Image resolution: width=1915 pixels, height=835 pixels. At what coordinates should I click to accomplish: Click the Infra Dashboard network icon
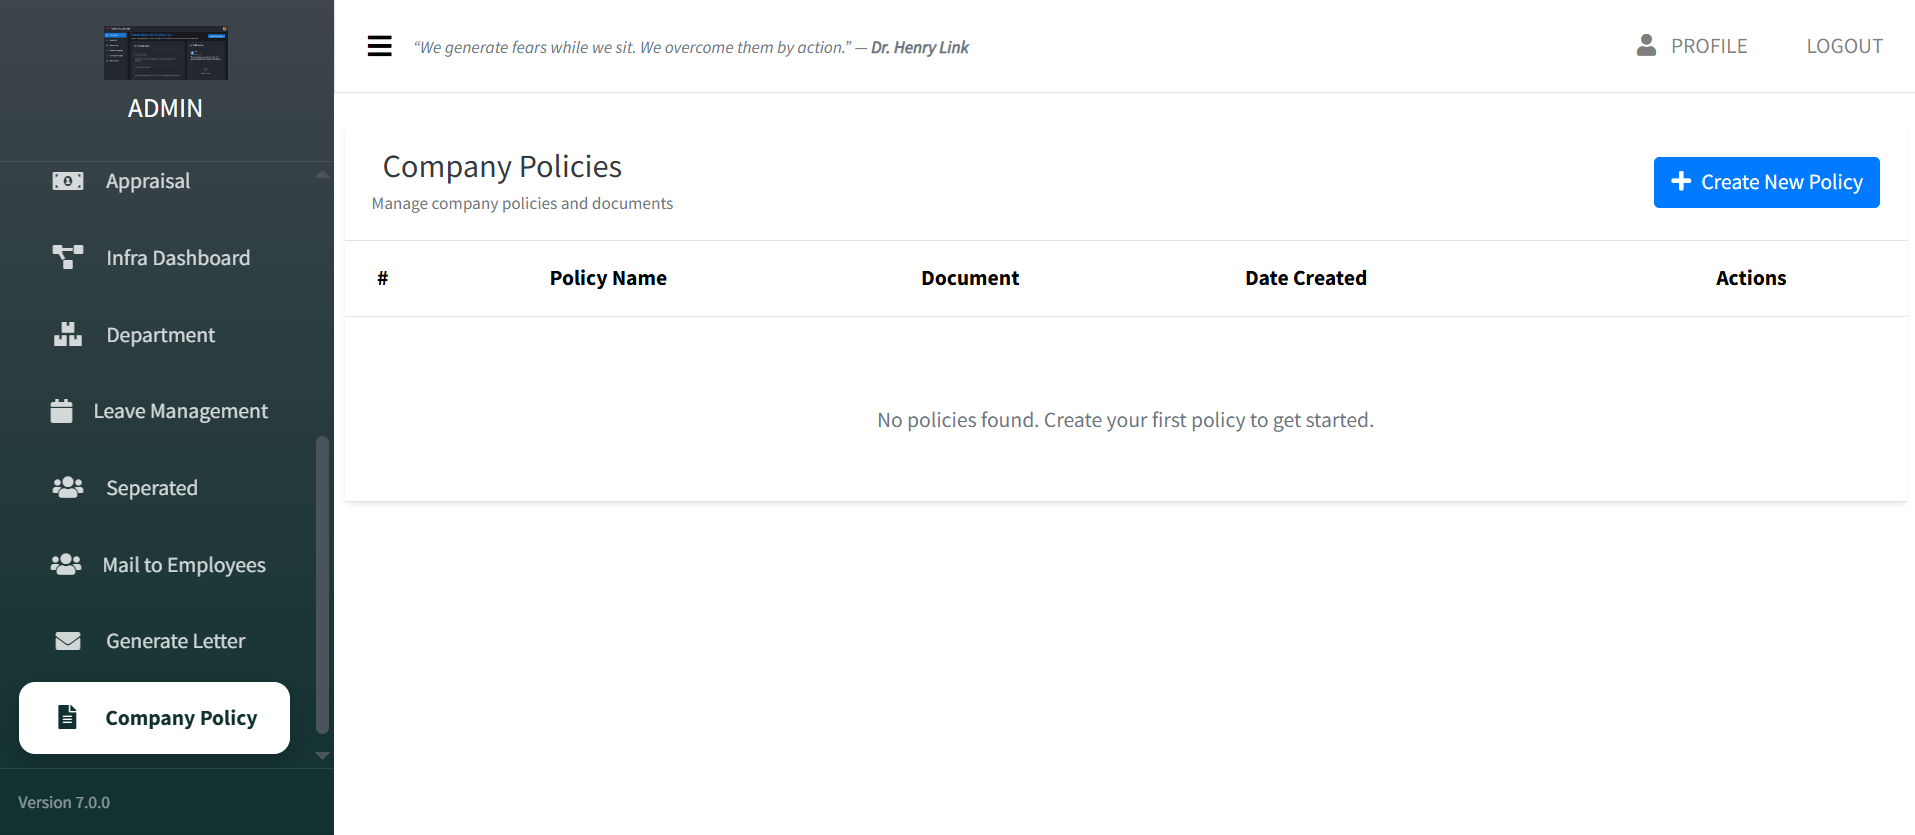pos(67,258)
